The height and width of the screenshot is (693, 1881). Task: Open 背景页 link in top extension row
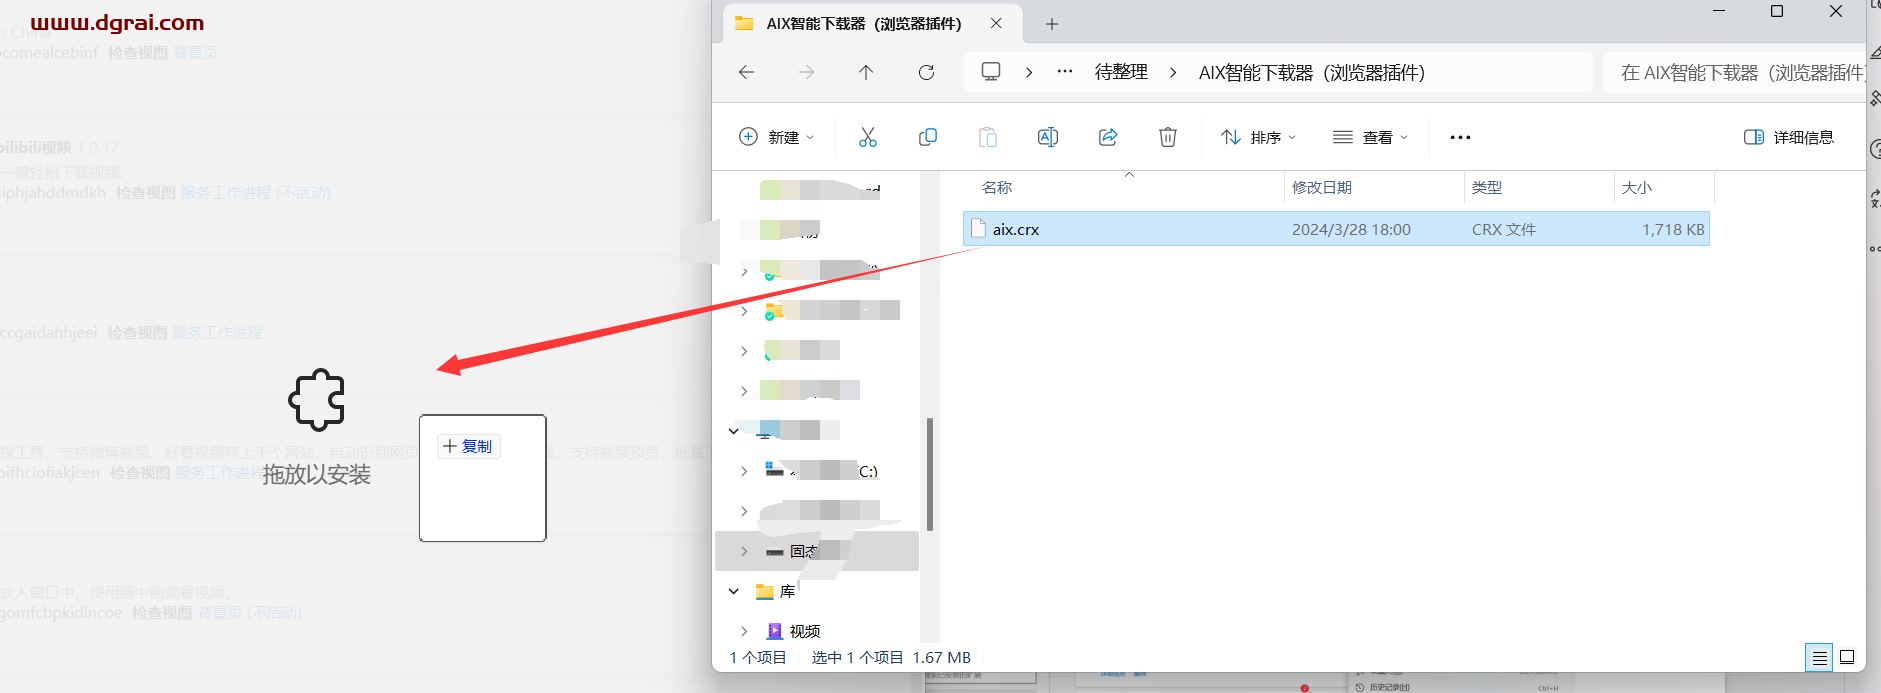point(195,52)
